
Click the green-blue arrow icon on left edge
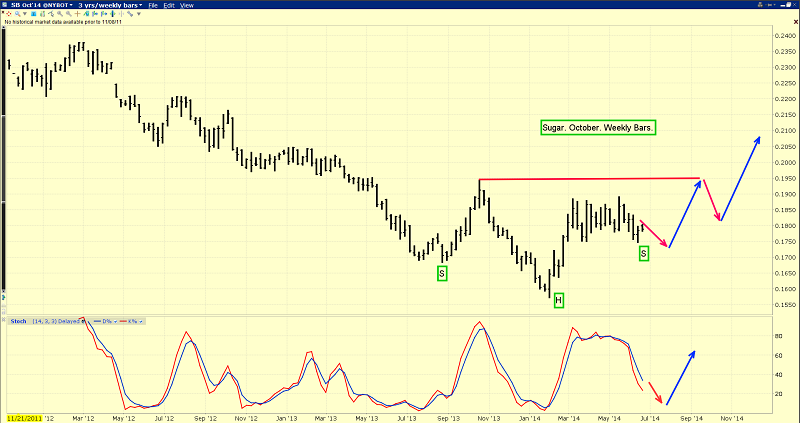tap(4, 297)
